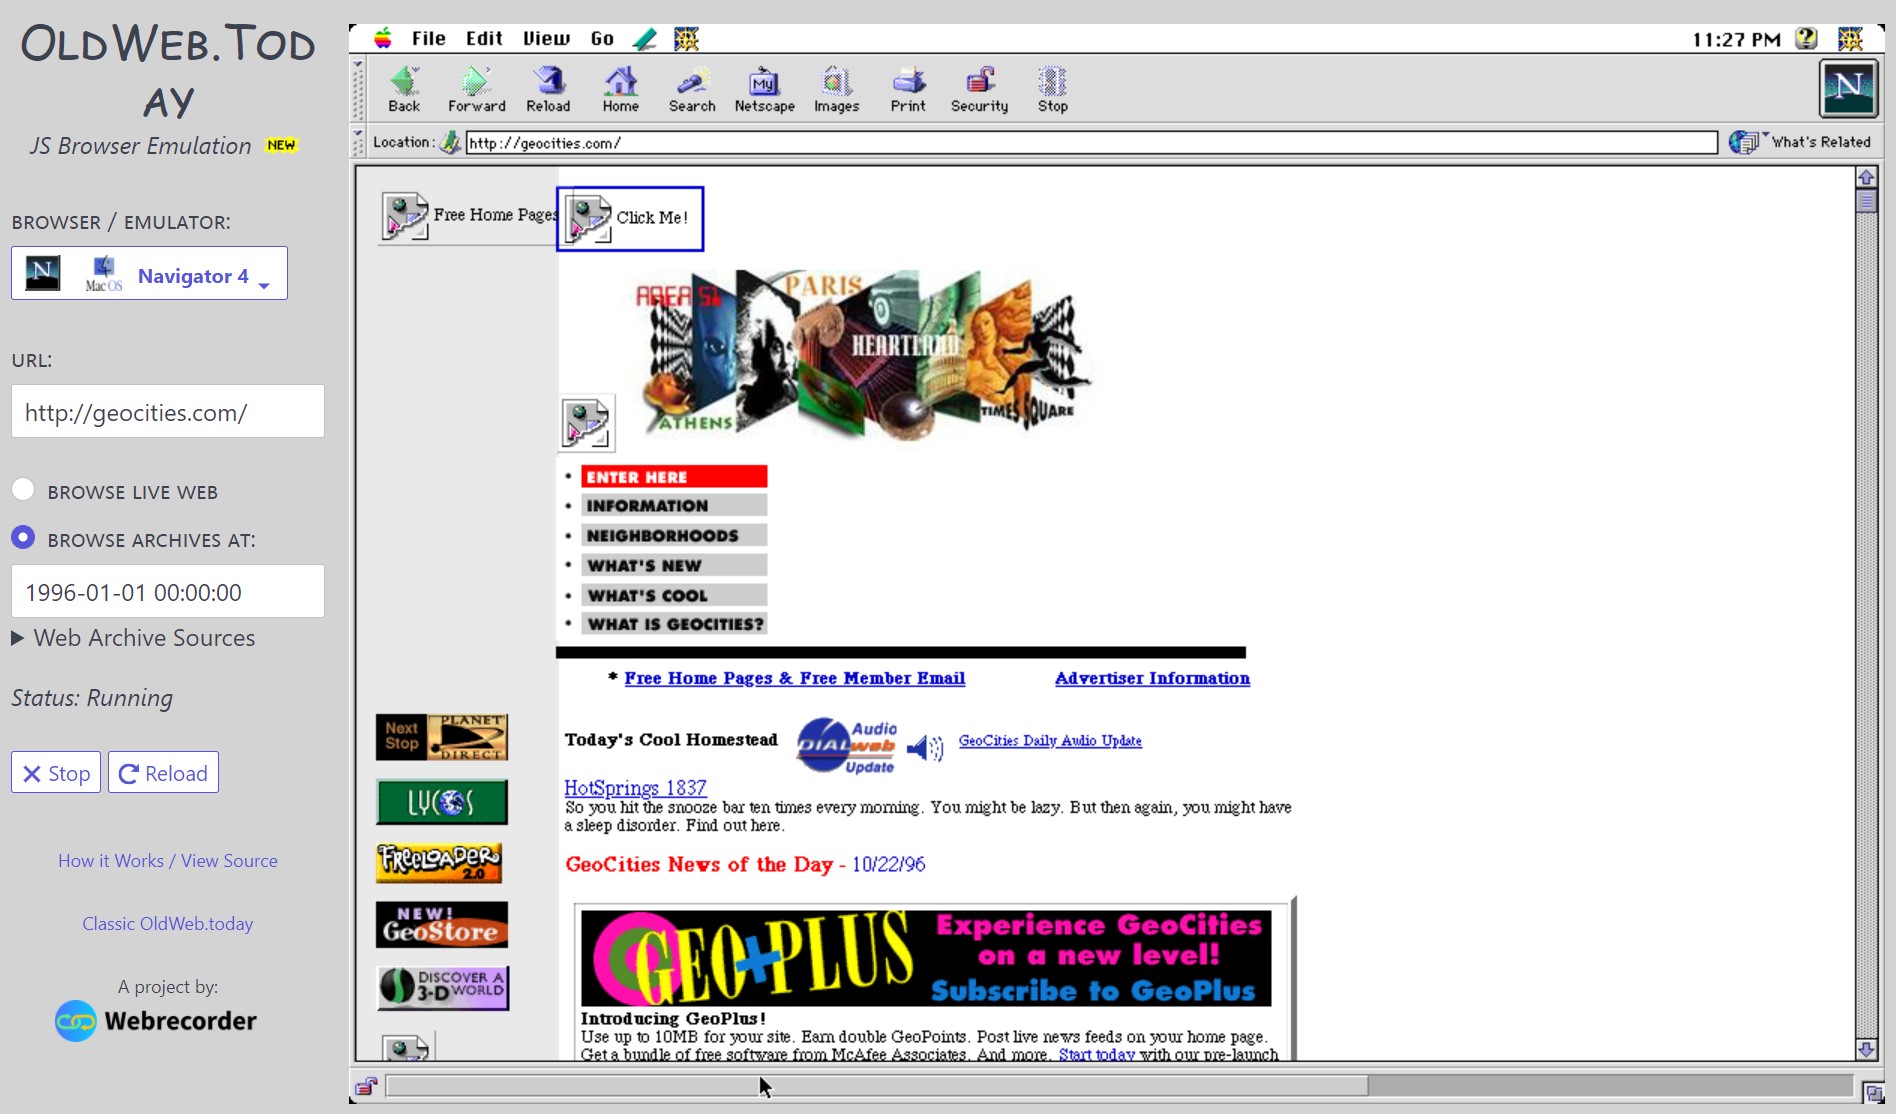
Task: Click the pencil icon in menu bar
Action: (645, 39)
